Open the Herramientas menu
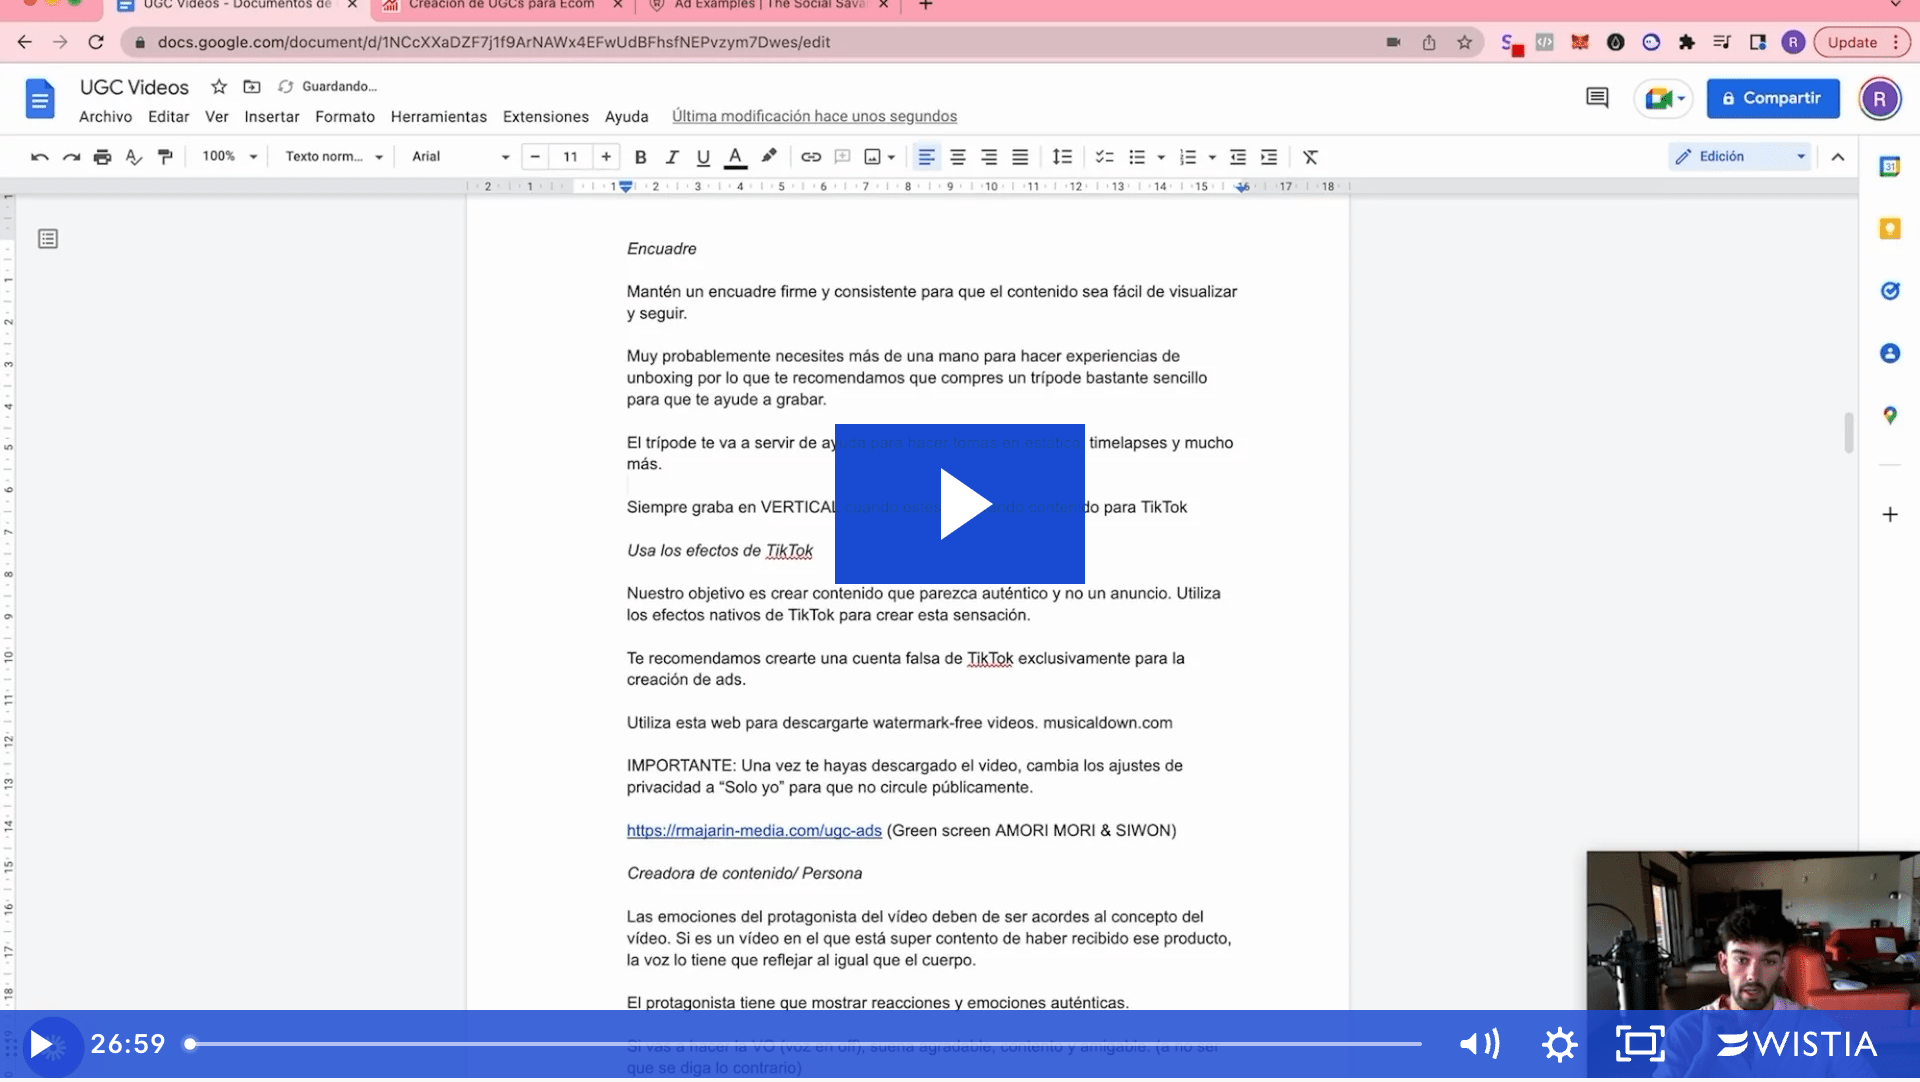The width and height of the screenshot is (1920, 1082). (439, 117)
